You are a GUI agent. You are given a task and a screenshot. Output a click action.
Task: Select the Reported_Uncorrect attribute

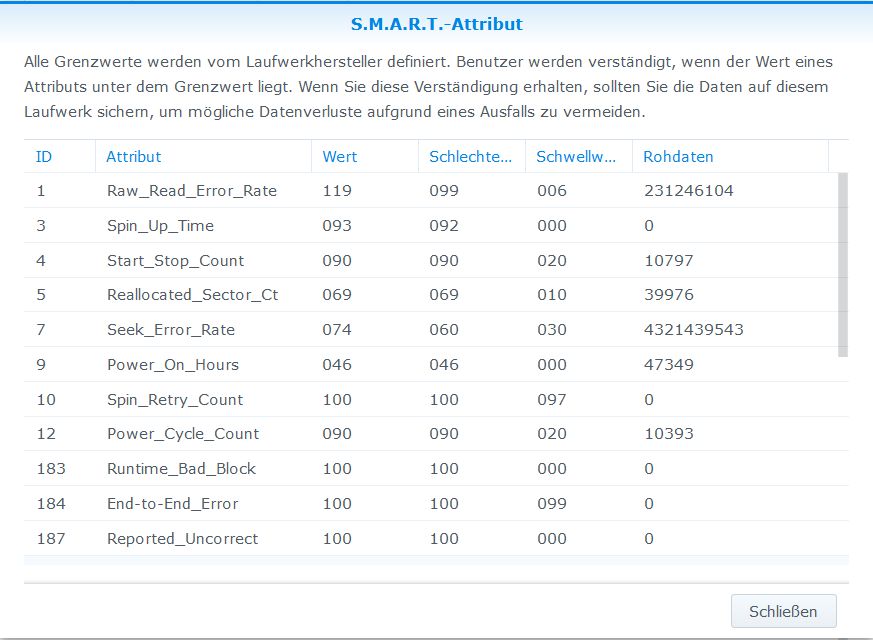click(182, 539)
